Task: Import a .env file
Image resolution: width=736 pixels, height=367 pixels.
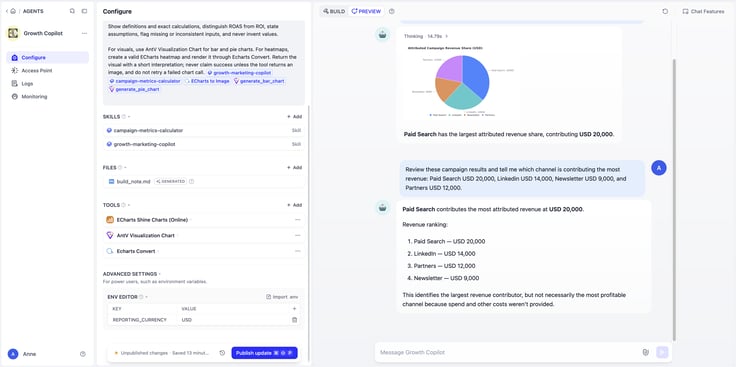Action: click(x=282, y=297)
